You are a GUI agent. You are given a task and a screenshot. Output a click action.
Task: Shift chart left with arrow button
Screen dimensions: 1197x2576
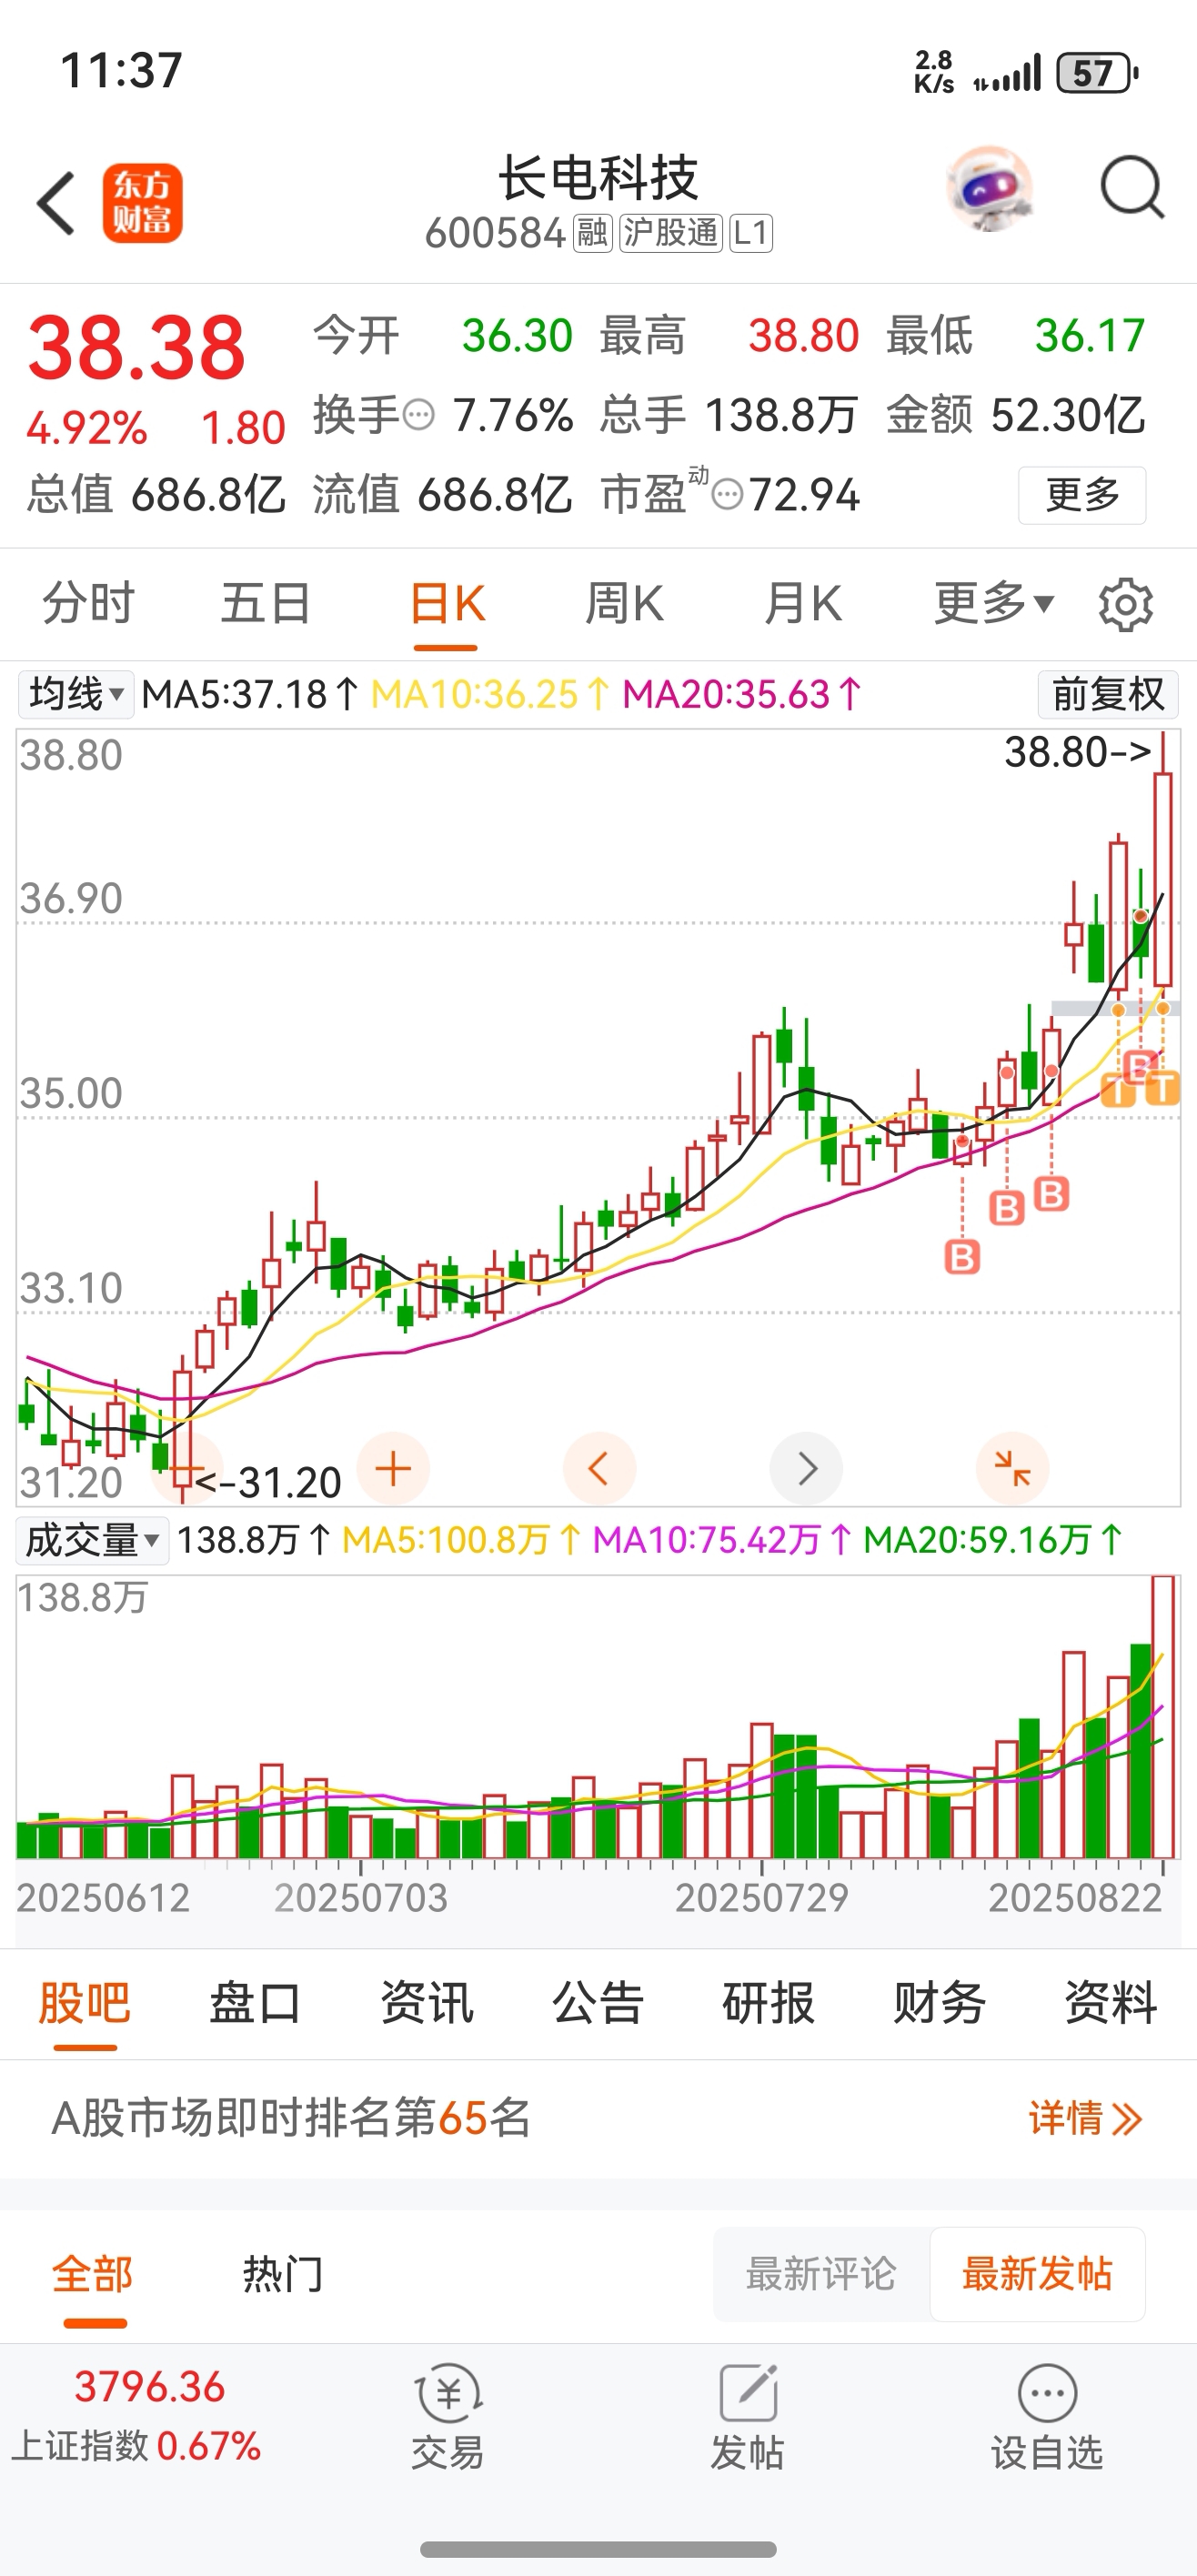[x=599, y=1468]
